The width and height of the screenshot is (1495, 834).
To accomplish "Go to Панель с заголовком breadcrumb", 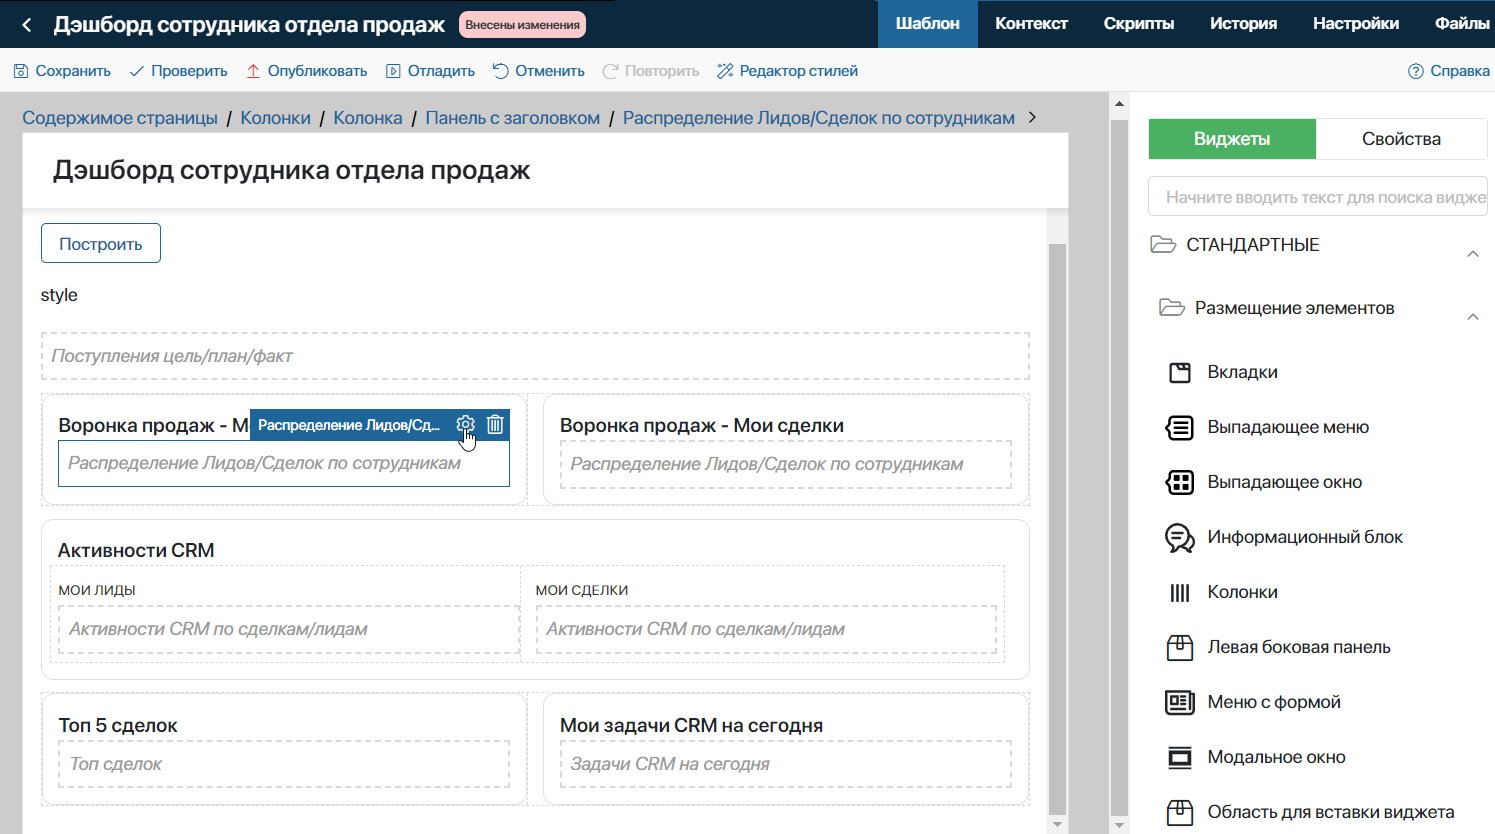I will (513, 118).
